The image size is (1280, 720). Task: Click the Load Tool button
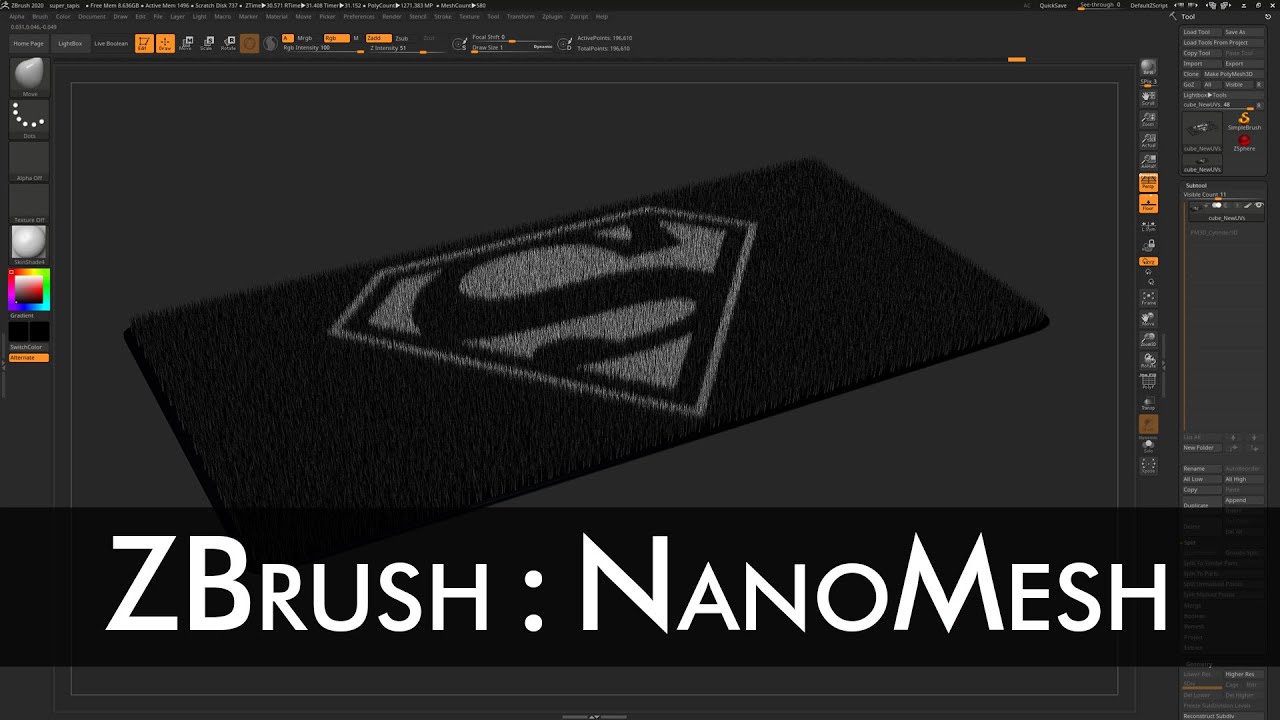coord(1201,32)
